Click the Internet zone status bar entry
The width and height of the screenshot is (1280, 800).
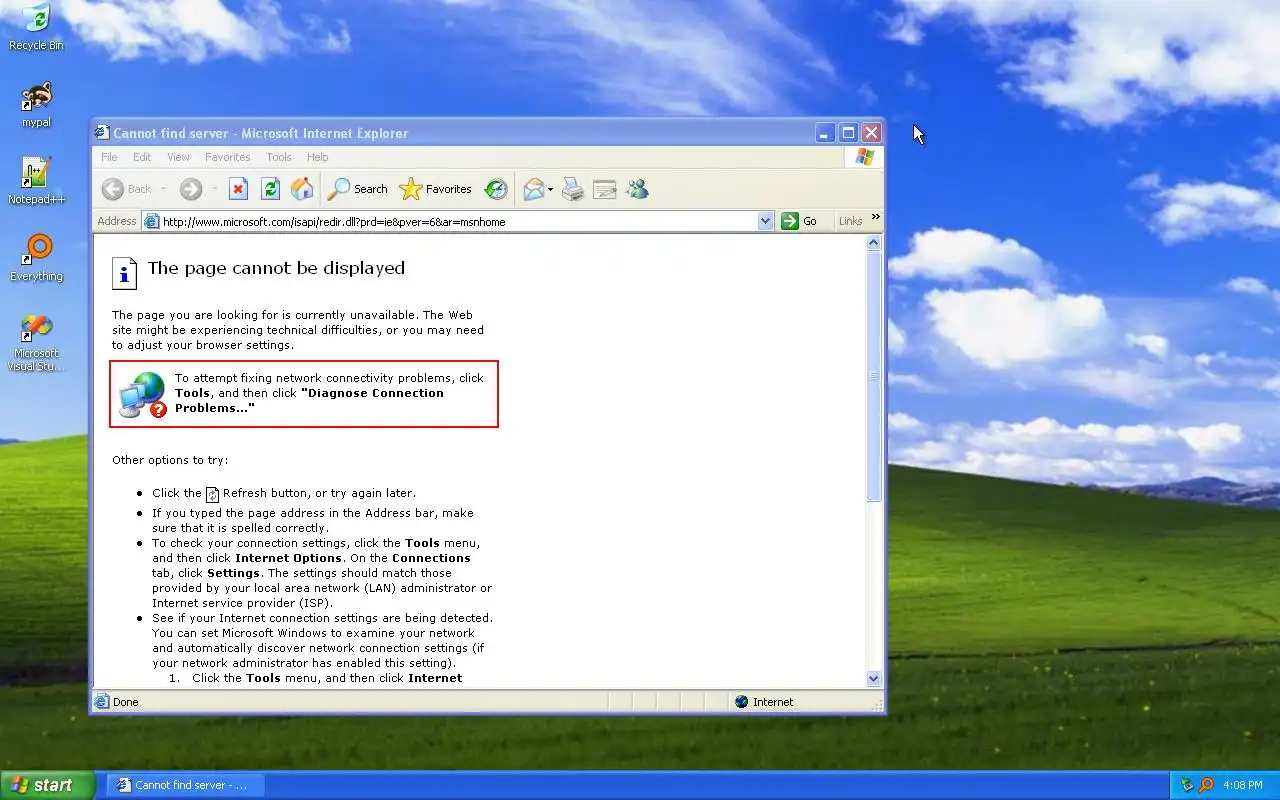point(764,702)
